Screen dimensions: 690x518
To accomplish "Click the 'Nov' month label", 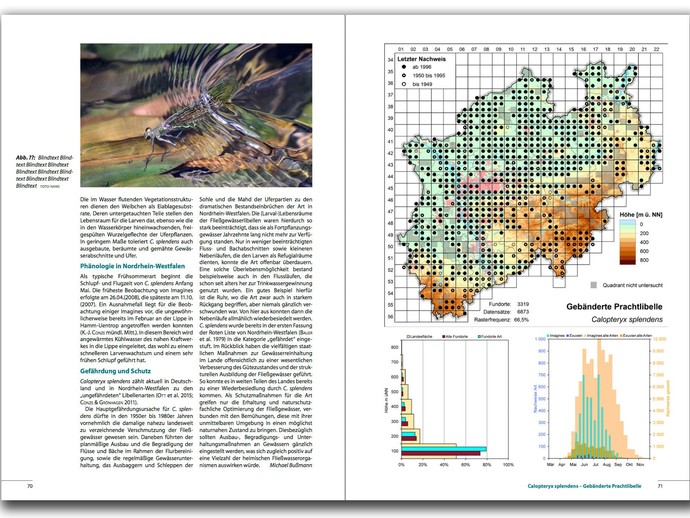I will [x=640, y=464].
